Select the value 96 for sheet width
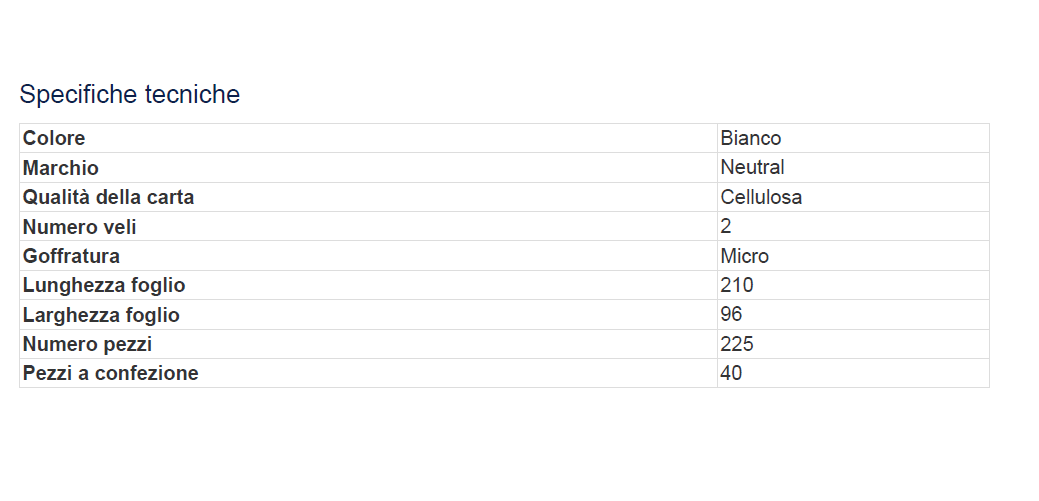The width and height of the screenshot is (1039, 501). (x=731, y=315)
